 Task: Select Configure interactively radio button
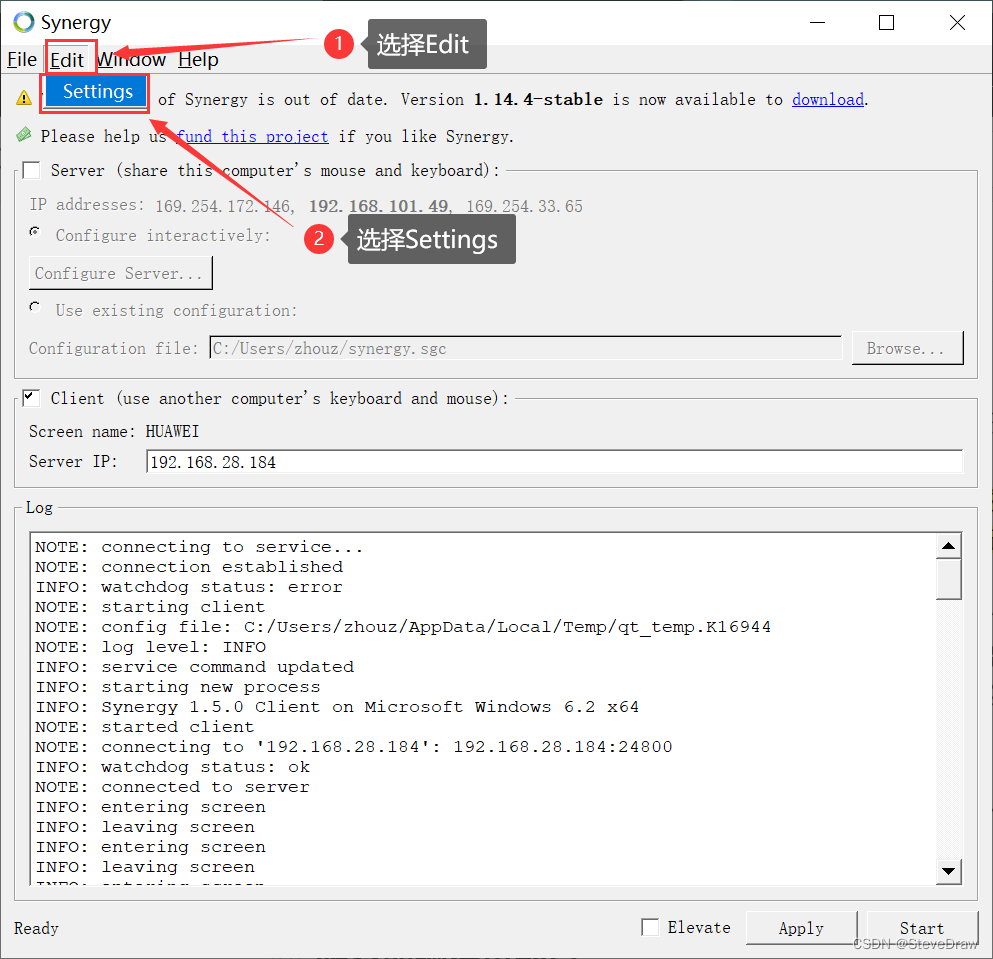click(x=35, y=232)
